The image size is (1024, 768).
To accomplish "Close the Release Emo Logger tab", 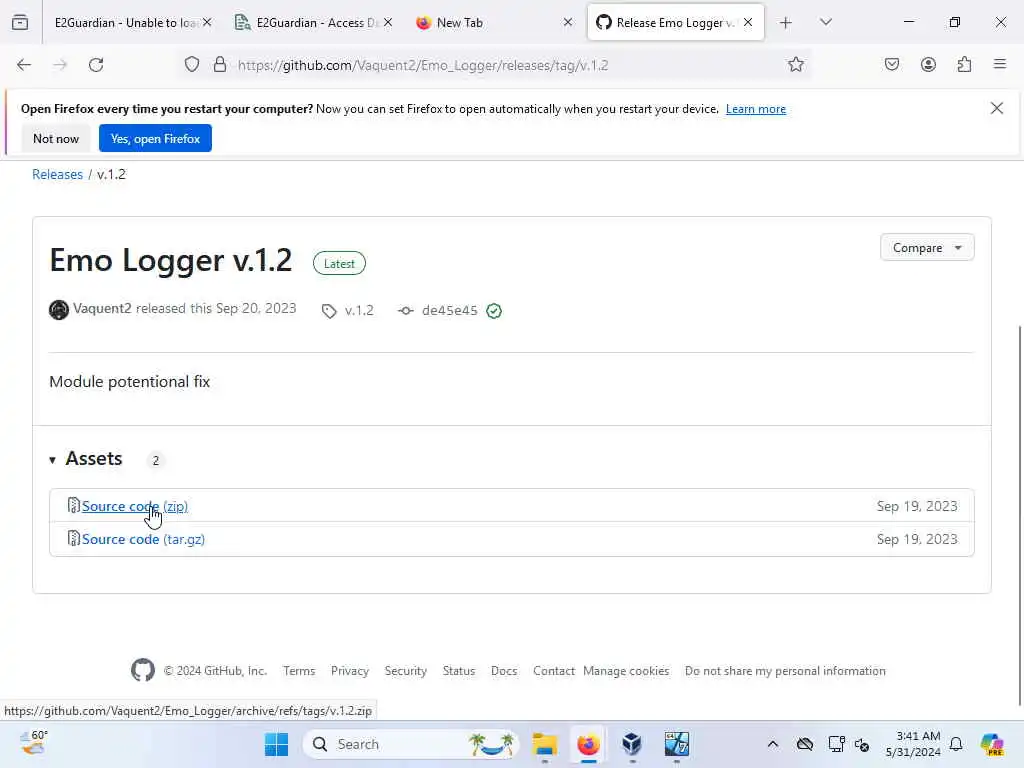I will click(748, 22).
